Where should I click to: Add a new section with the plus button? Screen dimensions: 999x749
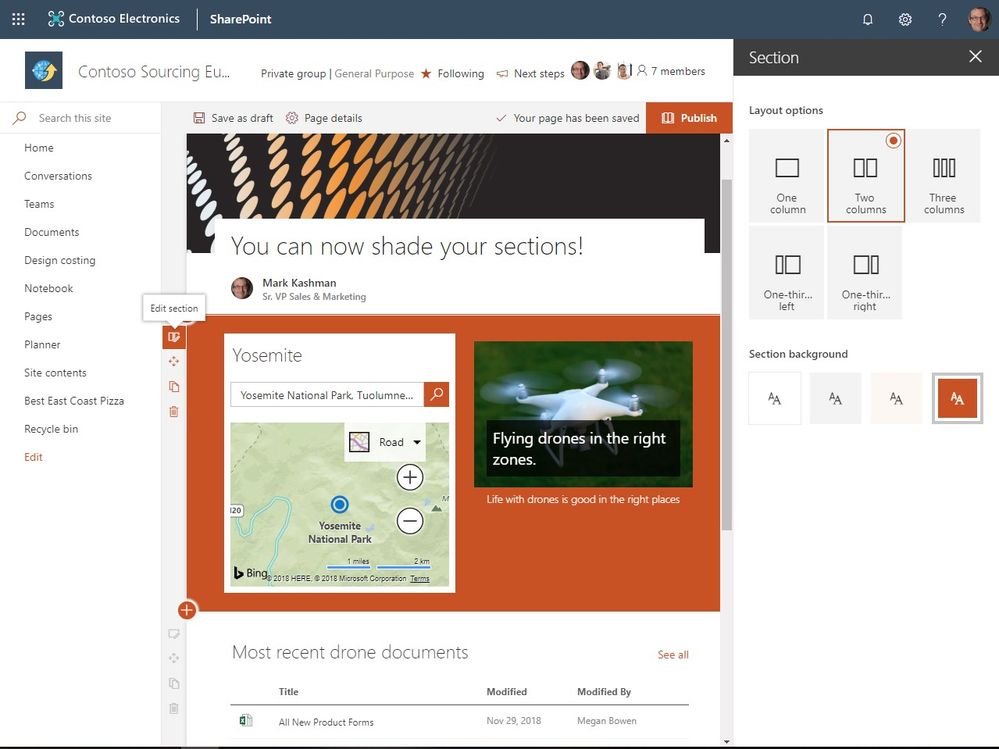point(187,610)
